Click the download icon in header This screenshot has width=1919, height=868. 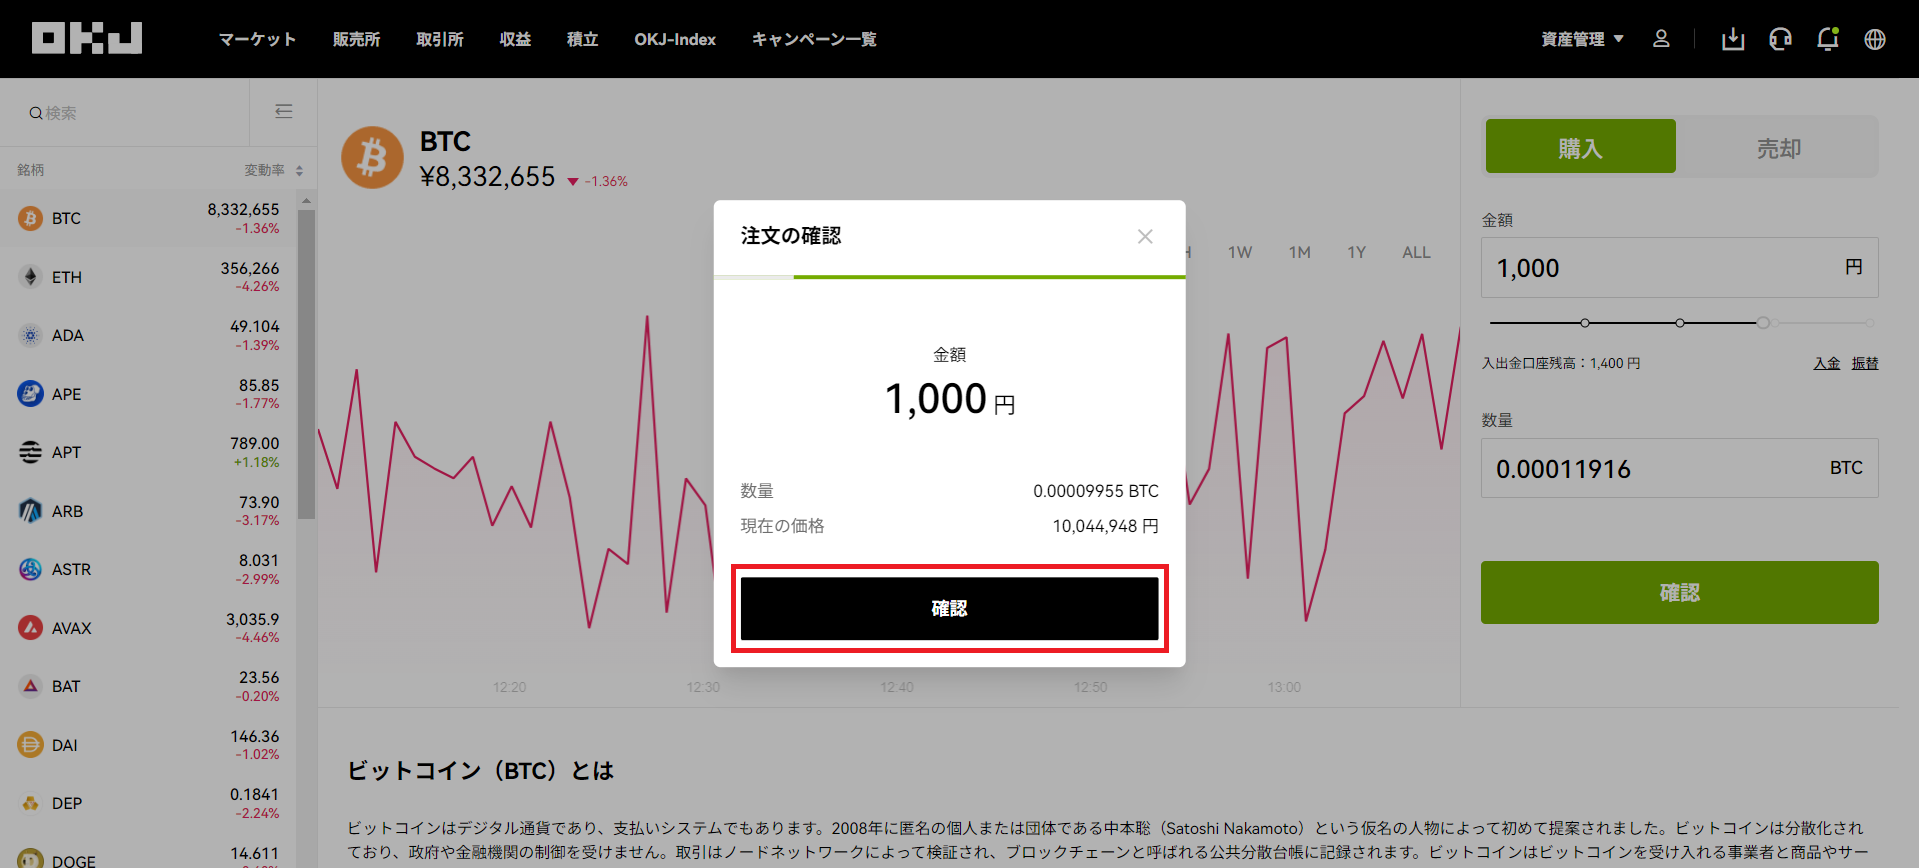tap(1733, 39)
